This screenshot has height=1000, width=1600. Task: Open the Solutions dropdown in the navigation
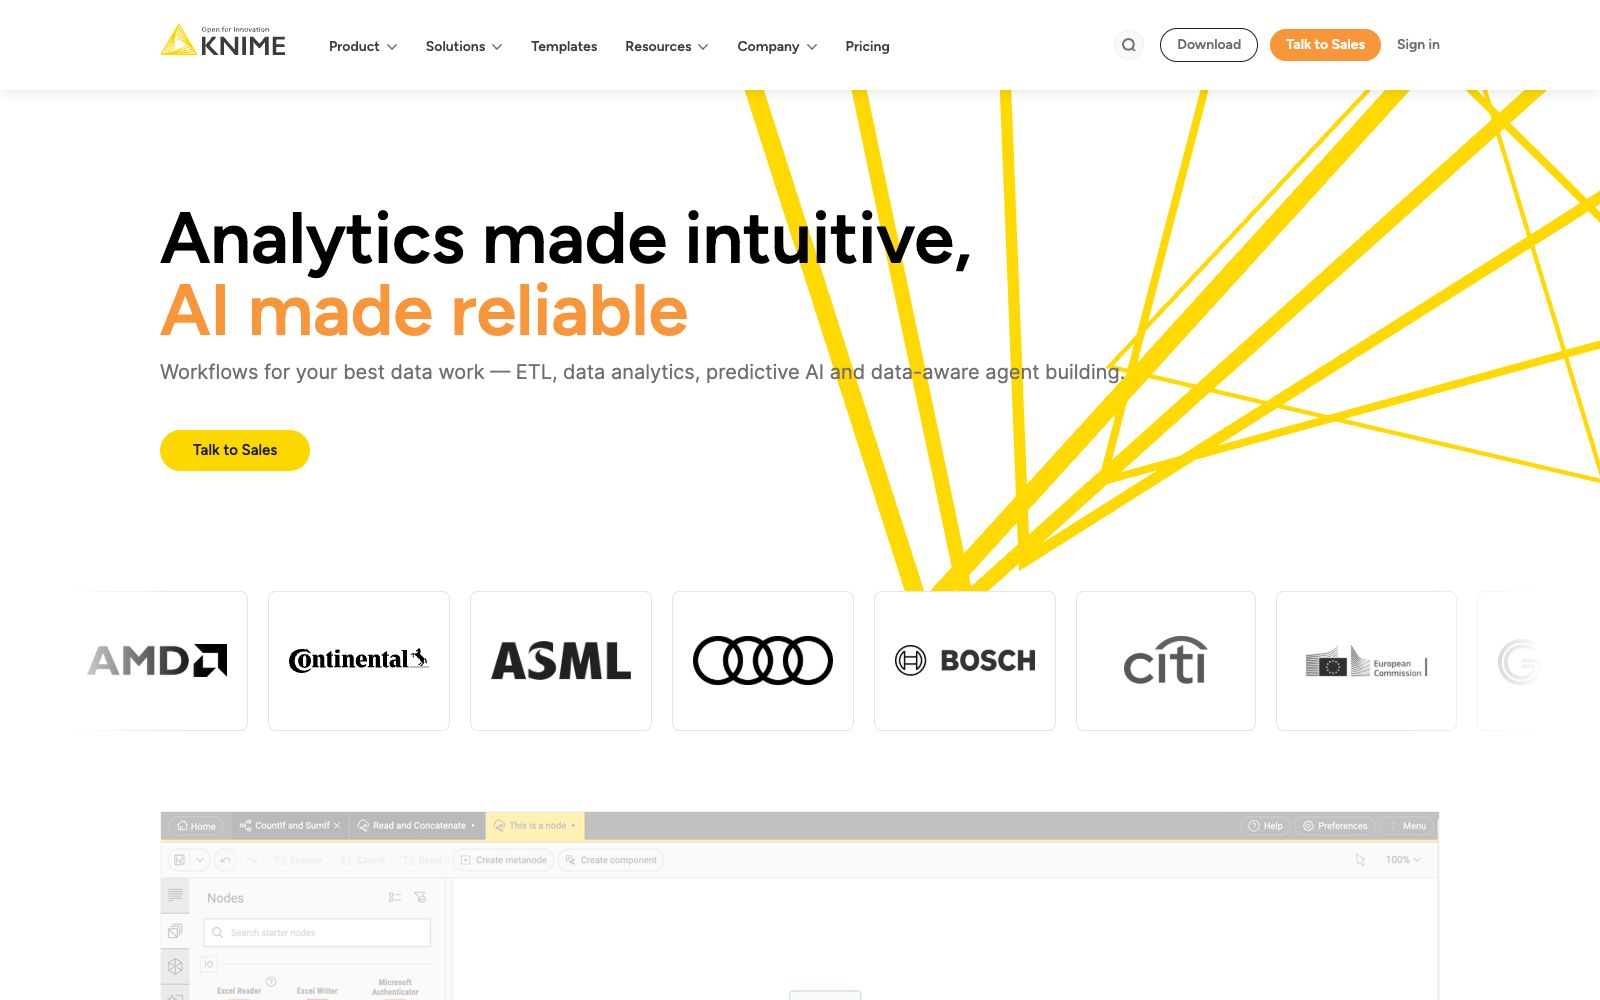point(464,46)
